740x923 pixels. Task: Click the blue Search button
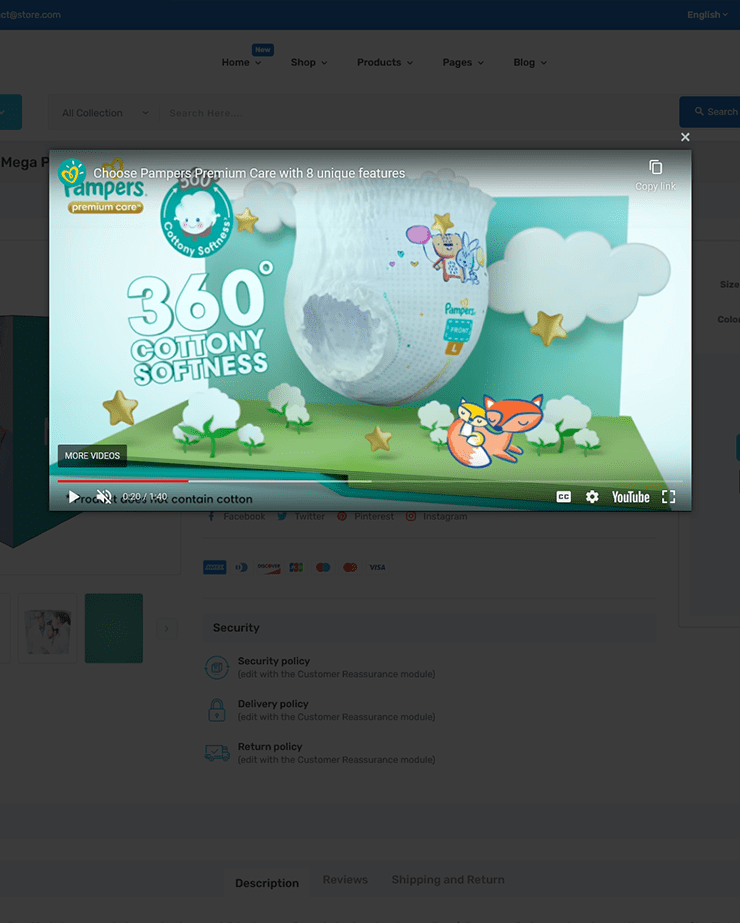pos(710,112)
